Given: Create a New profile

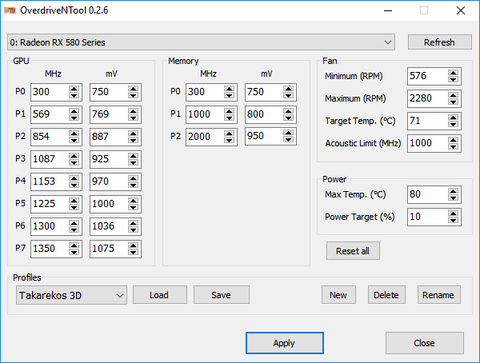Looking at the screenshot, I should coord(339,295).
